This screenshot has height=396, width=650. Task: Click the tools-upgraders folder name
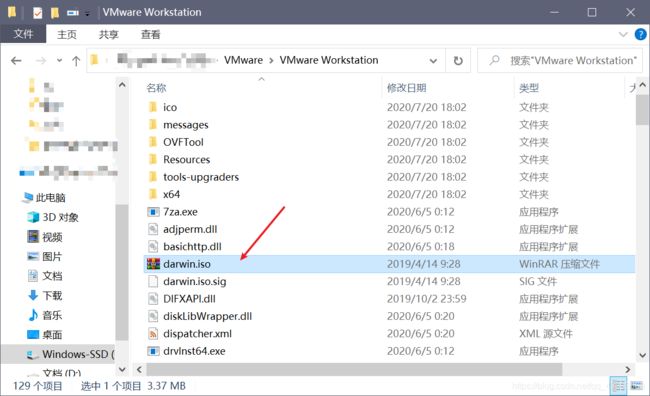[x=201, y=177]
